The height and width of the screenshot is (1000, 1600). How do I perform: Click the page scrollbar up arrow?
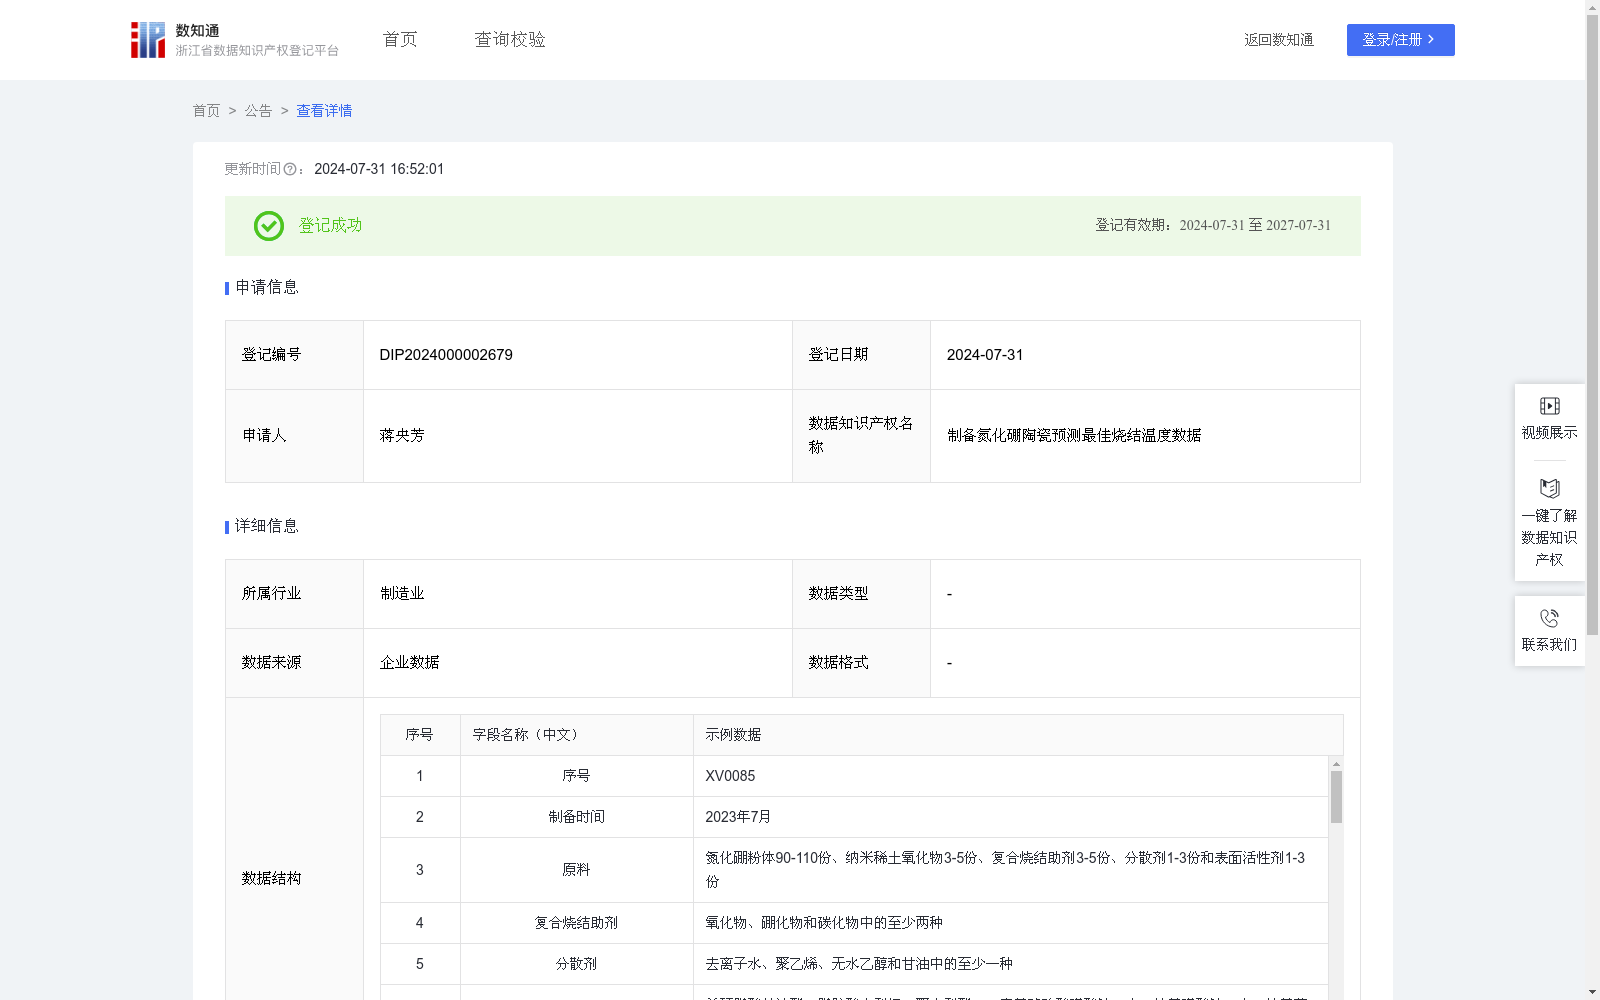1592,7
